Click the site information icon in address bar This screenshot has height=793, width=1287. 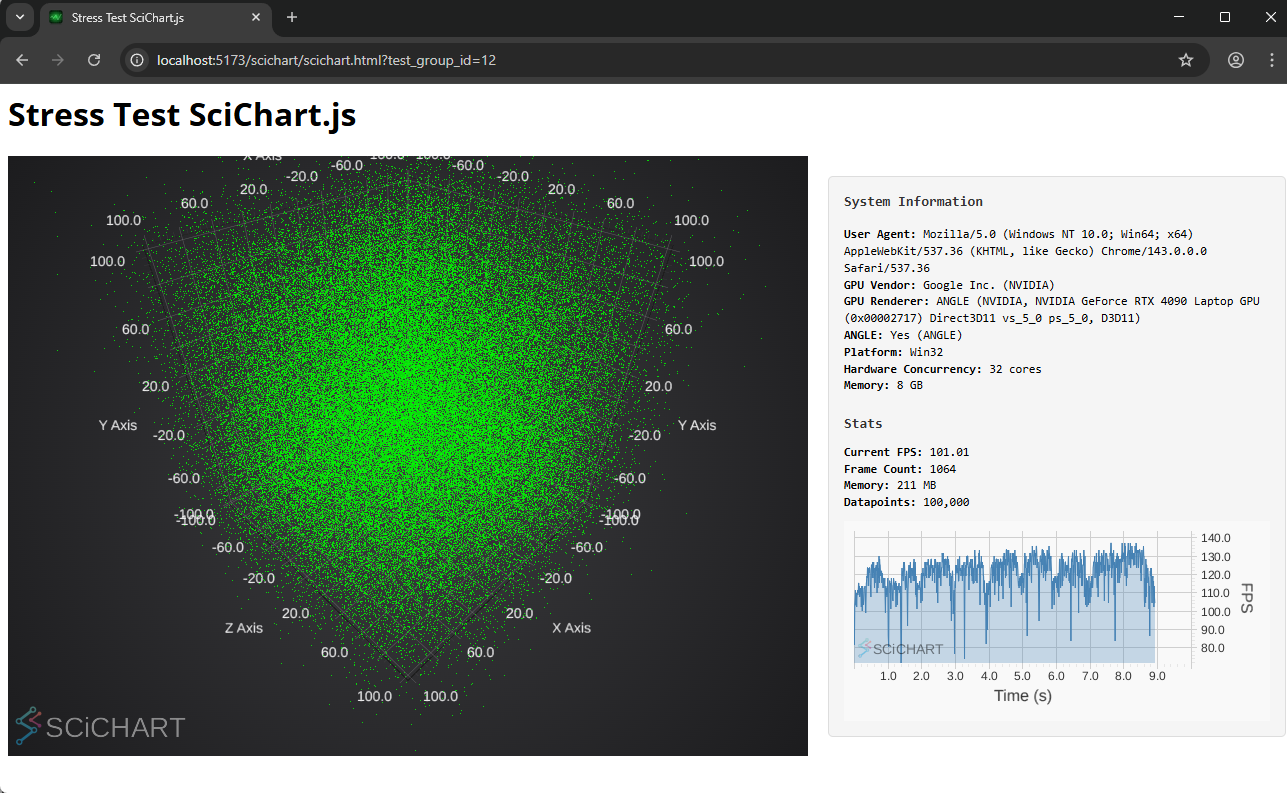click(x=138, y=60)
